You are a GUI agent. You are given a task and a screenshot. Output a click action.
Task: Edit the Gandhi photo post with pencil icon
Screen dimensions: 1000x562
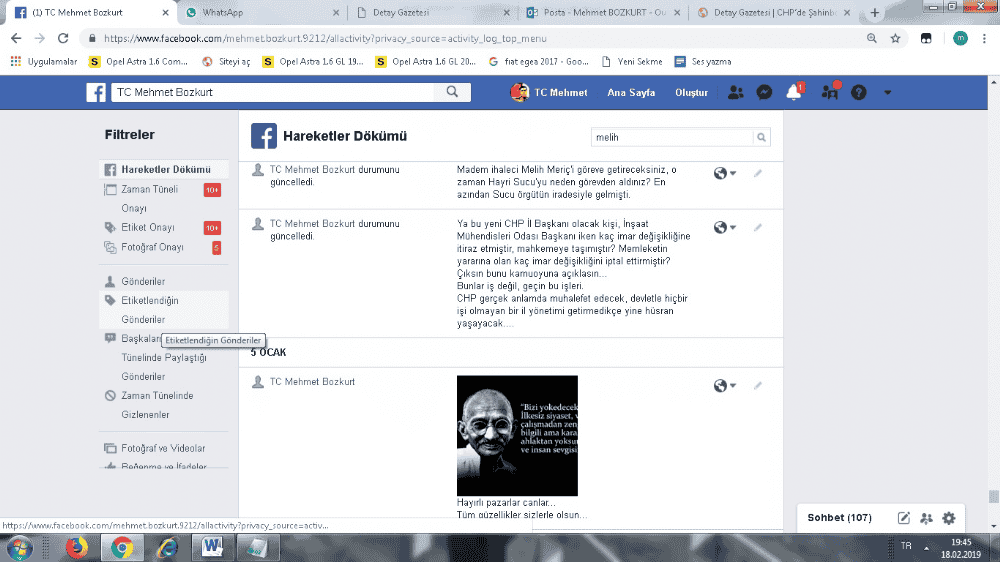[x=757, y=385]
